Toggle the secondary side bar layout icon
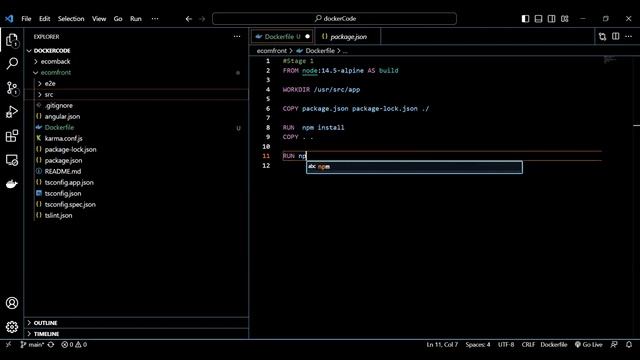This screenshot has height=360, width=640. pos(551,19)
